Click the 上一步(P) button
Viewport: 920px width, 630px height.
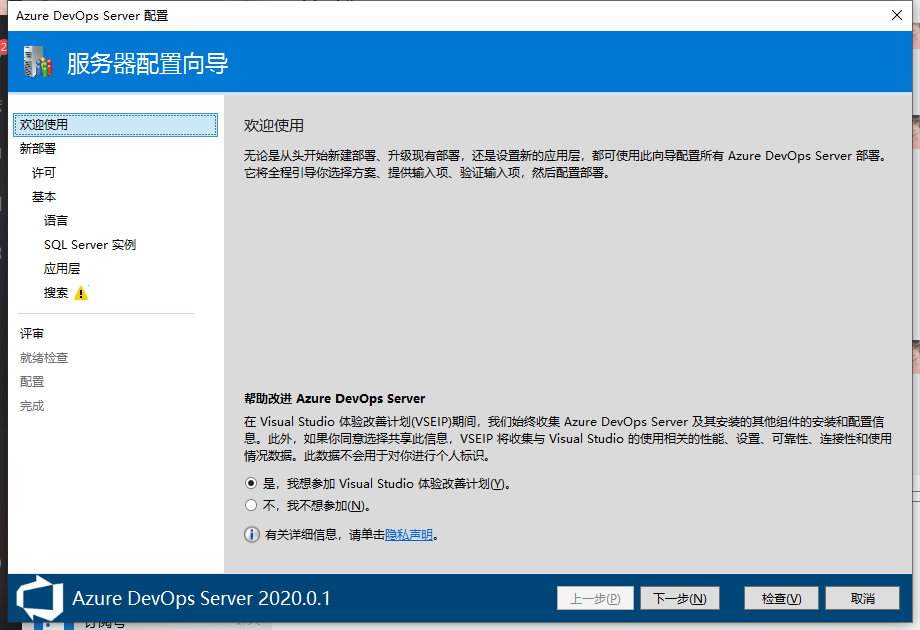point(595,597)
